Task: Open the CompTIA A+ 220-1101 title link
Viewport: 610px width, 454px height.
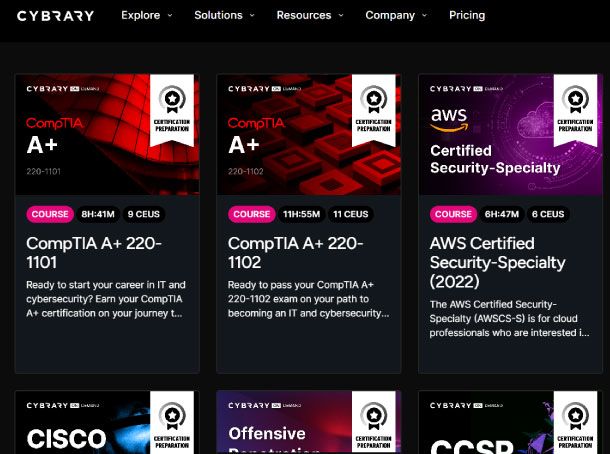Action: click(94, 253)
